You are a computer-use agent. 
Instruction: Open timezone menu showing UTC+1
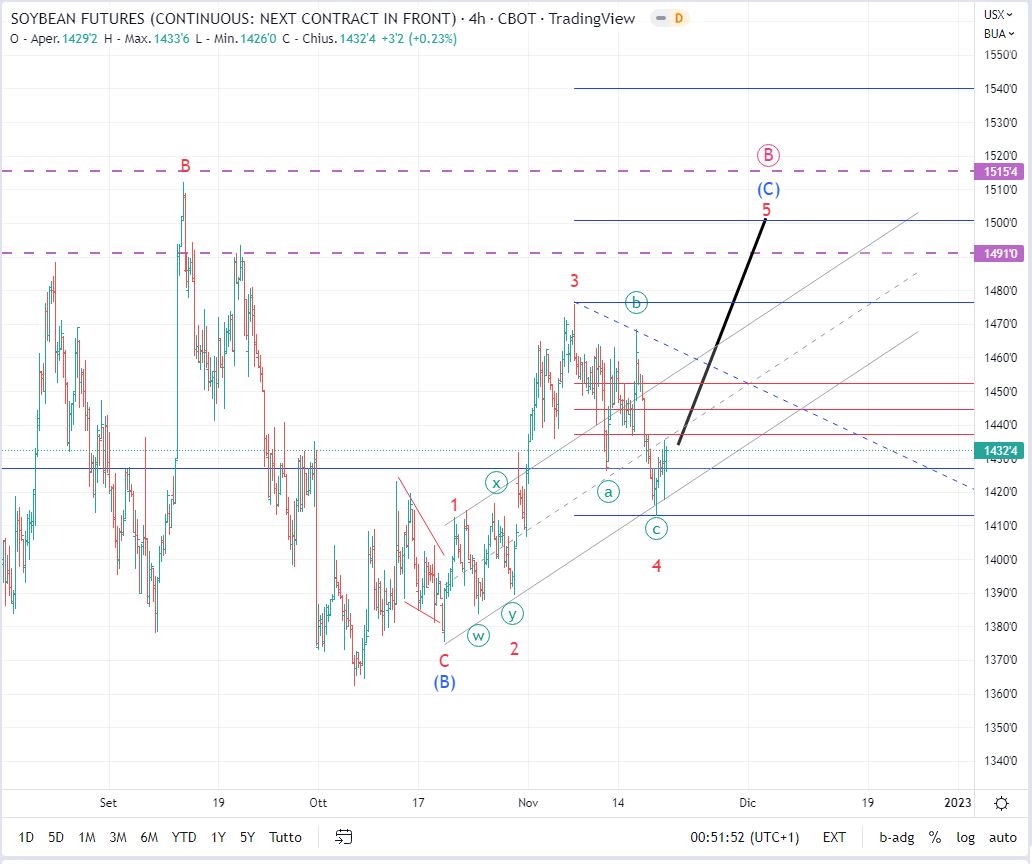(x=745, y=837)
